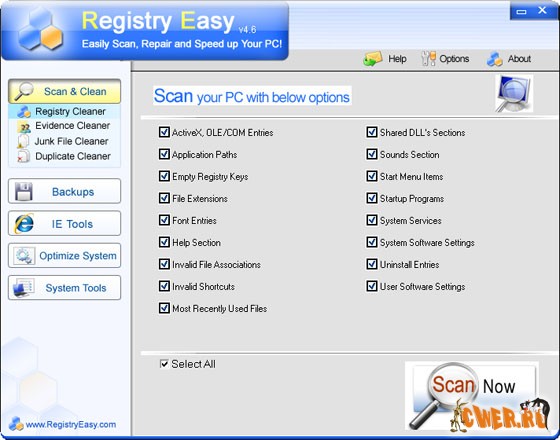The height and width of the screenshot is (440, 560).
Task: Uncheck System Software Settings
Action: coord(372,242)
